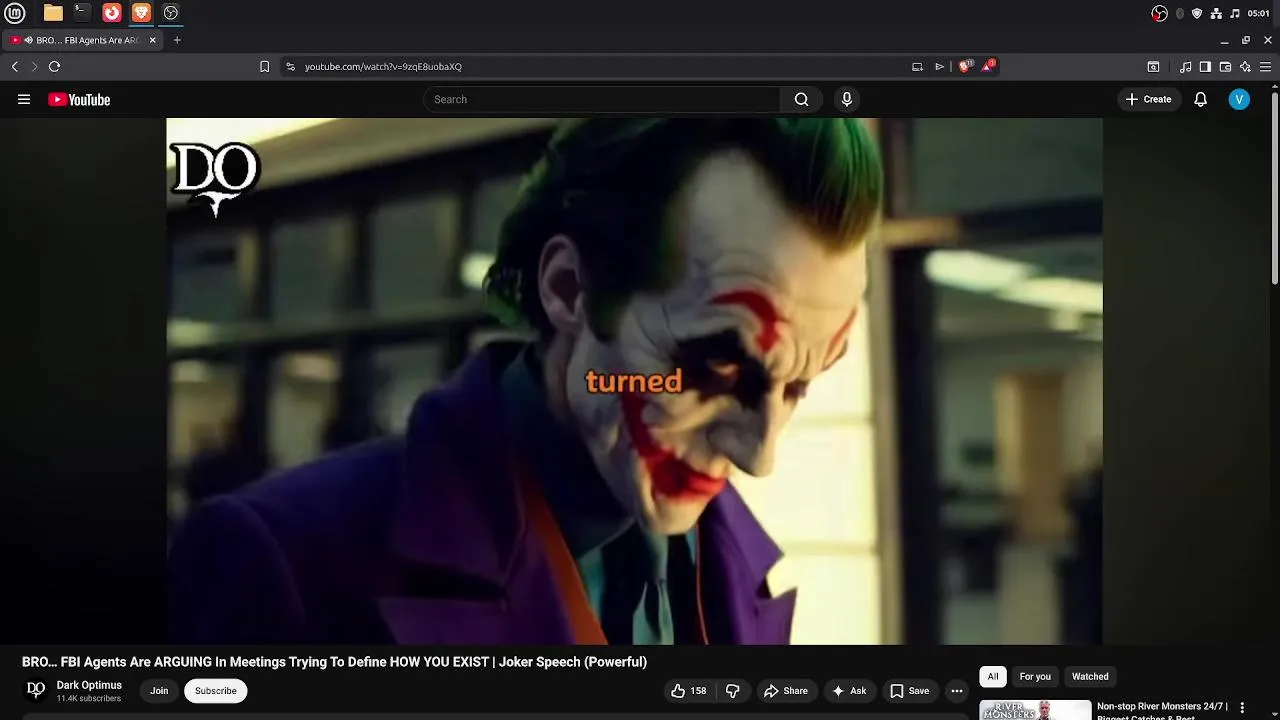Reload the current page
The width and height of the screenshot is (1280, 720).
(x=54, y=66)
